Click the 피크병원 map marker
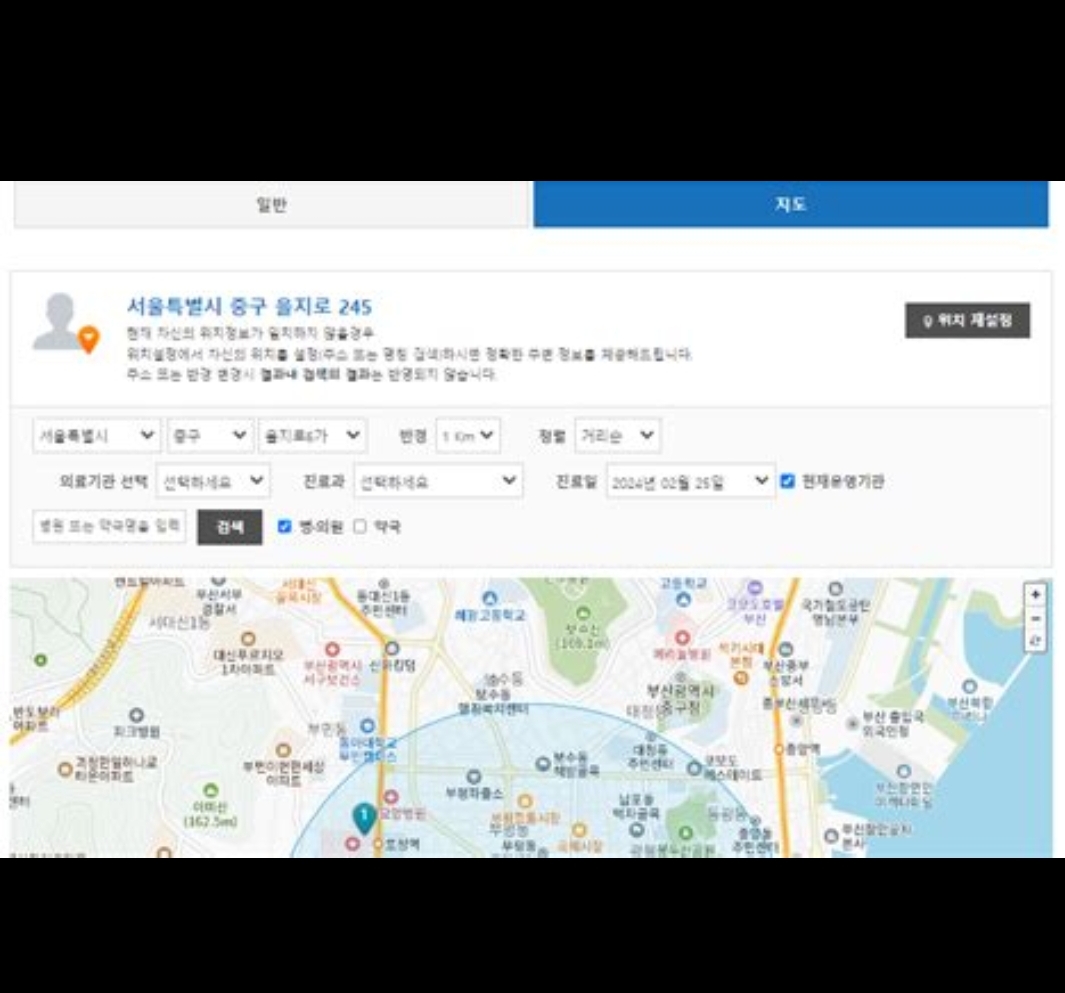 click(x=137, y=715)
